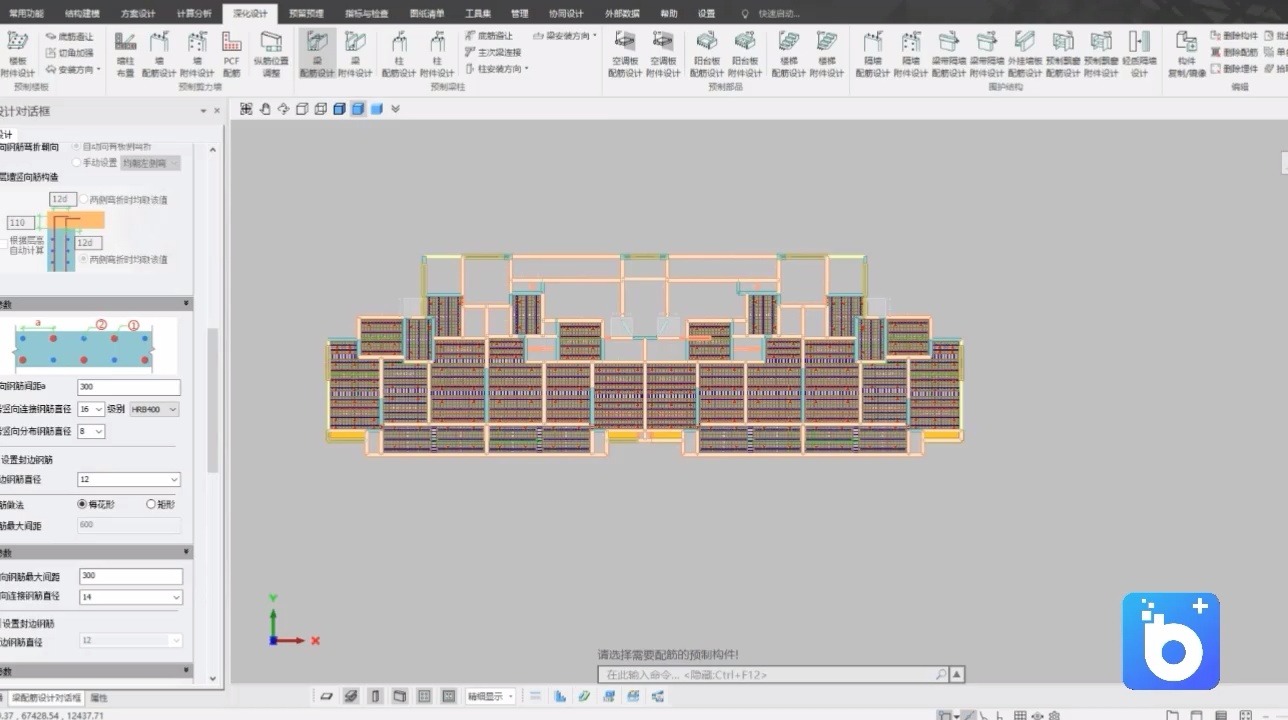This screenshot has width=1288, height=720.
Task: Click the 110 dimension field
Action: pos(20,222)
